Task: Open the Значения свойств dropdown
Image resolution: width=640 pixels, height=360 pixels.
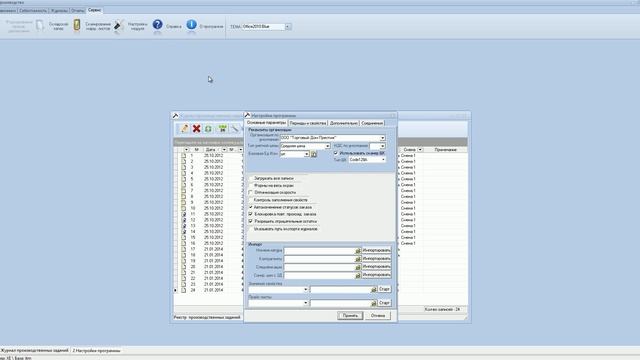Action: pos(305,289)
